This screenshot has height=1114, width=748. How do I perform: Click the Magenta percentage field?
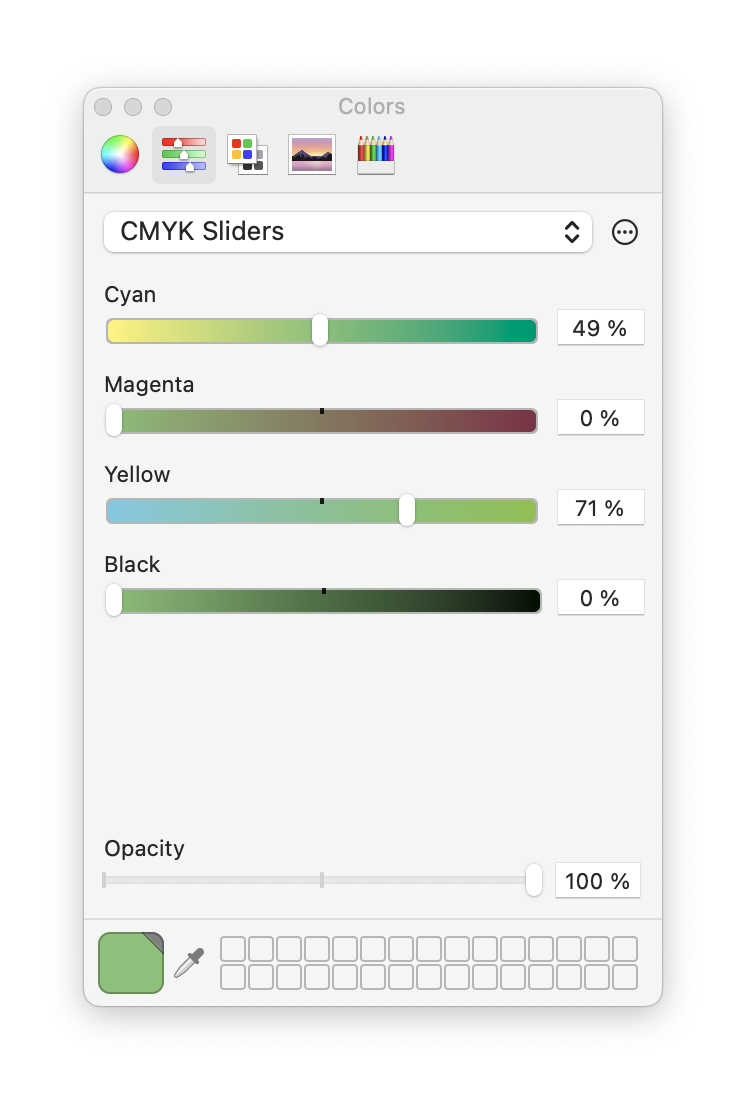point(600,418)
